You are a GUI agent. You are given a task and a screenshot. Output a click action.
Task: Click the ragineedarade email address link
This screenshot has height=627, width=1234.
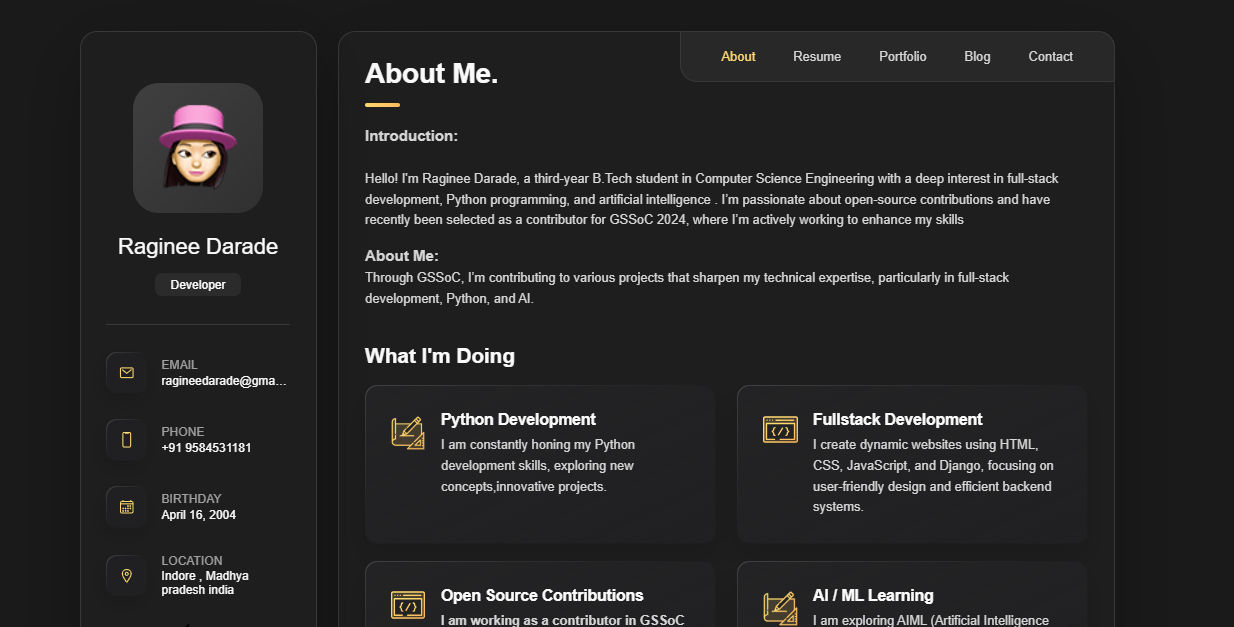[224, 381]
